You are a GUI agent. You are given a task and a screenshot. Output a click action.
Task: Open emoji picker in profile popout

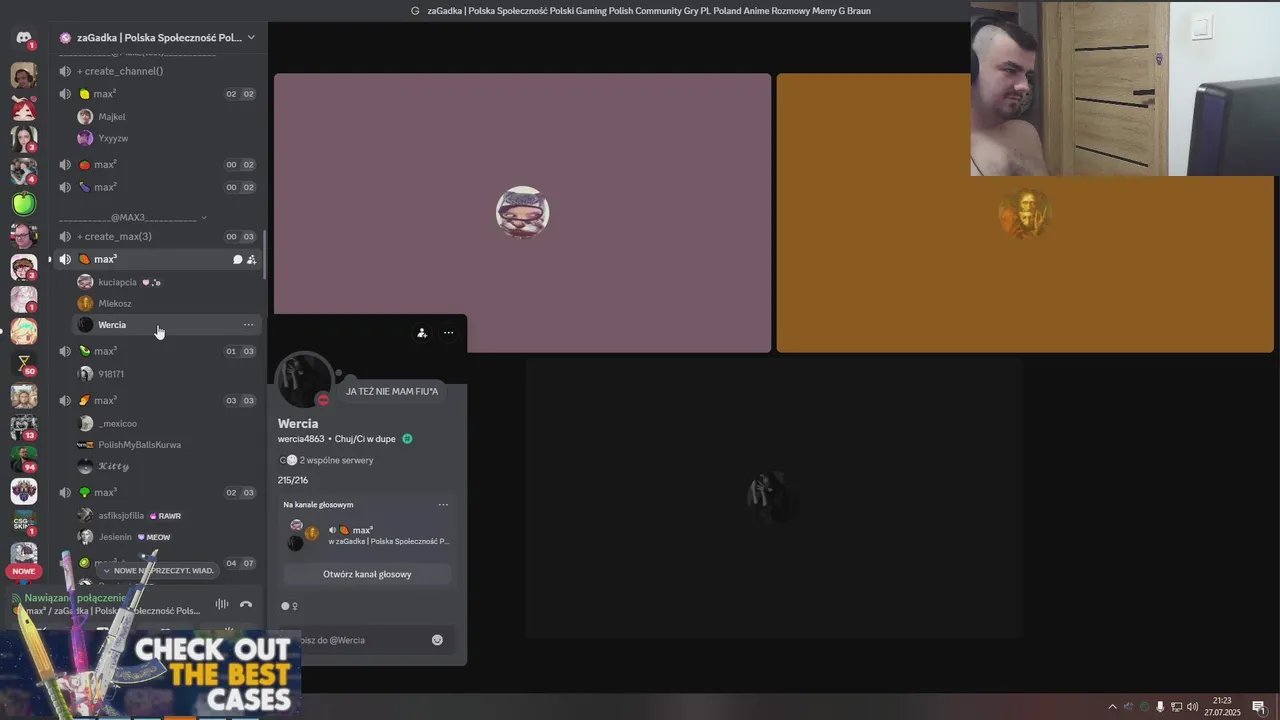(437, 640)
